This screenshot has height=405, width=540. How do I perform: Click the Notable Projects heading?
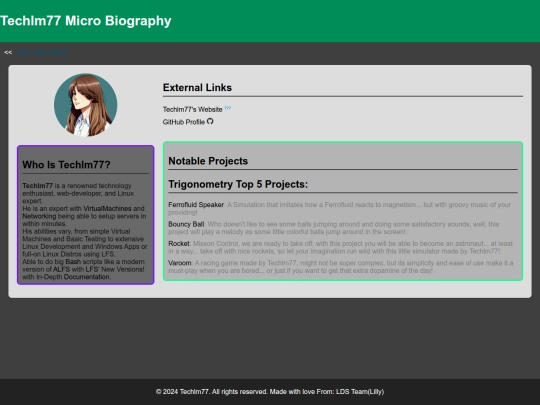pyautogui.click(x=208, y=161)
